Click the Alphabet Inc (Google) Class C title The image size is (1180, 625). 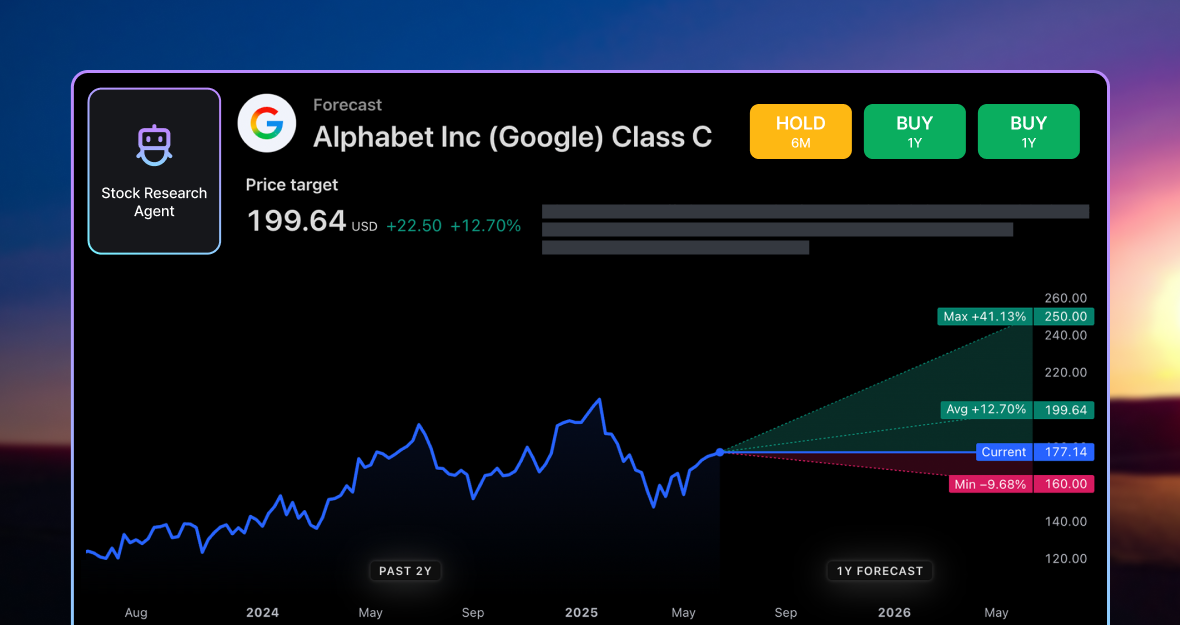pos(512,137)
